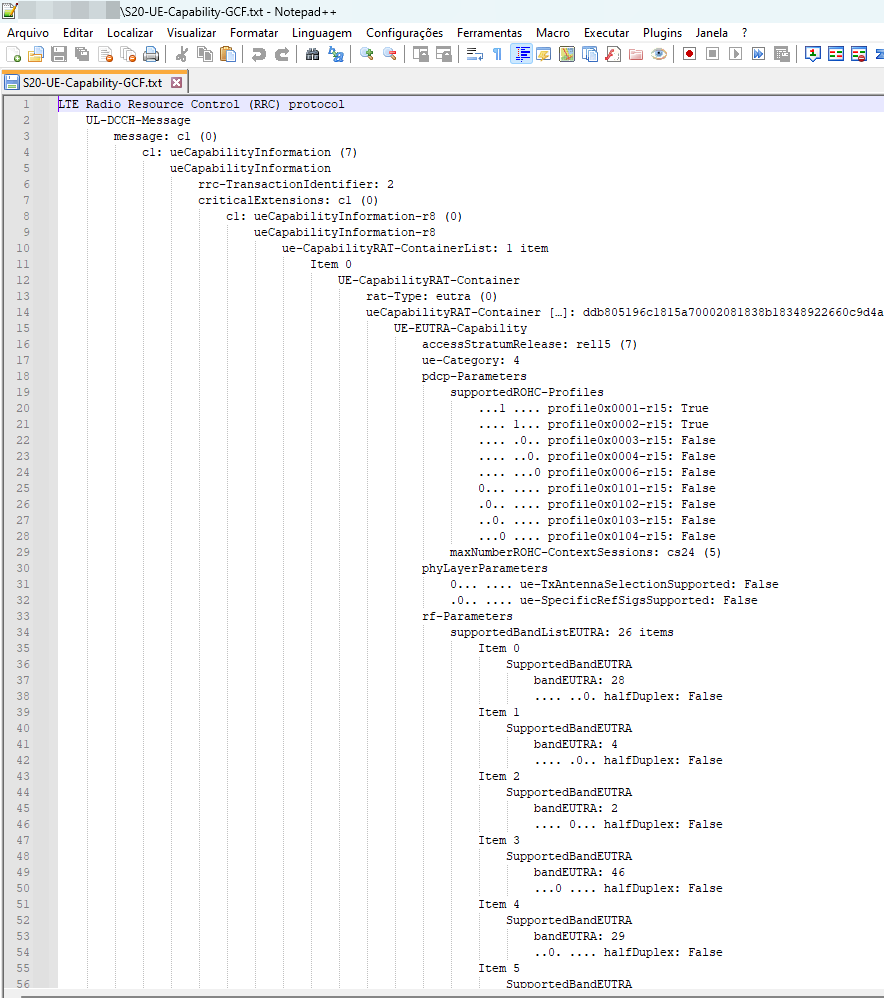
Task: Open the Function List panel icon
Action: click(613, 55)
